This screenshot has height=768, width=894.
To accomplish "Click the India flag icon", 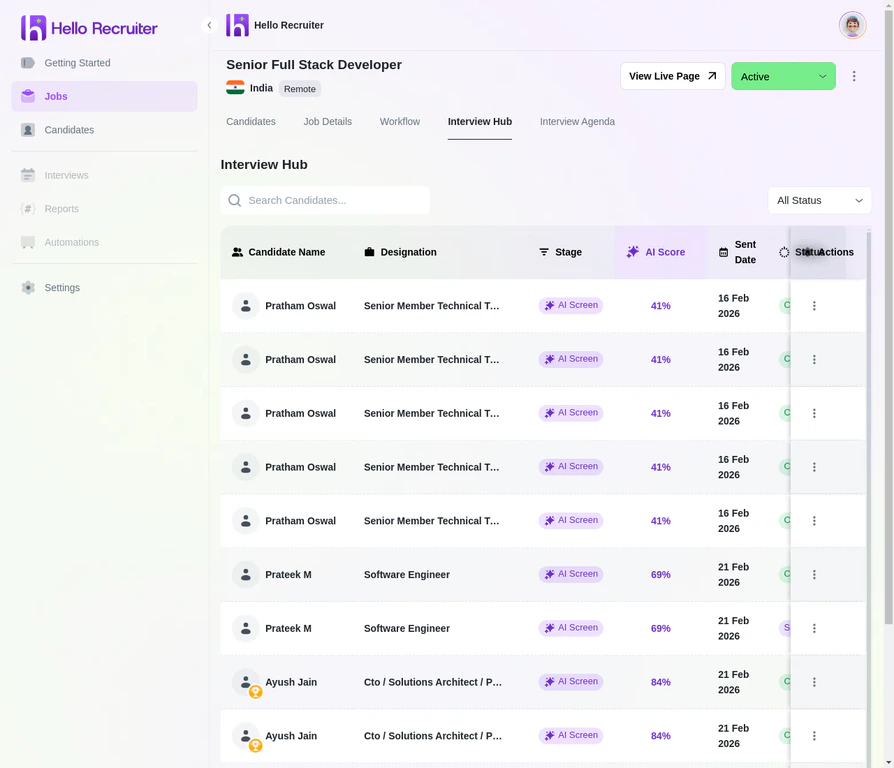I will click(235, 88).
